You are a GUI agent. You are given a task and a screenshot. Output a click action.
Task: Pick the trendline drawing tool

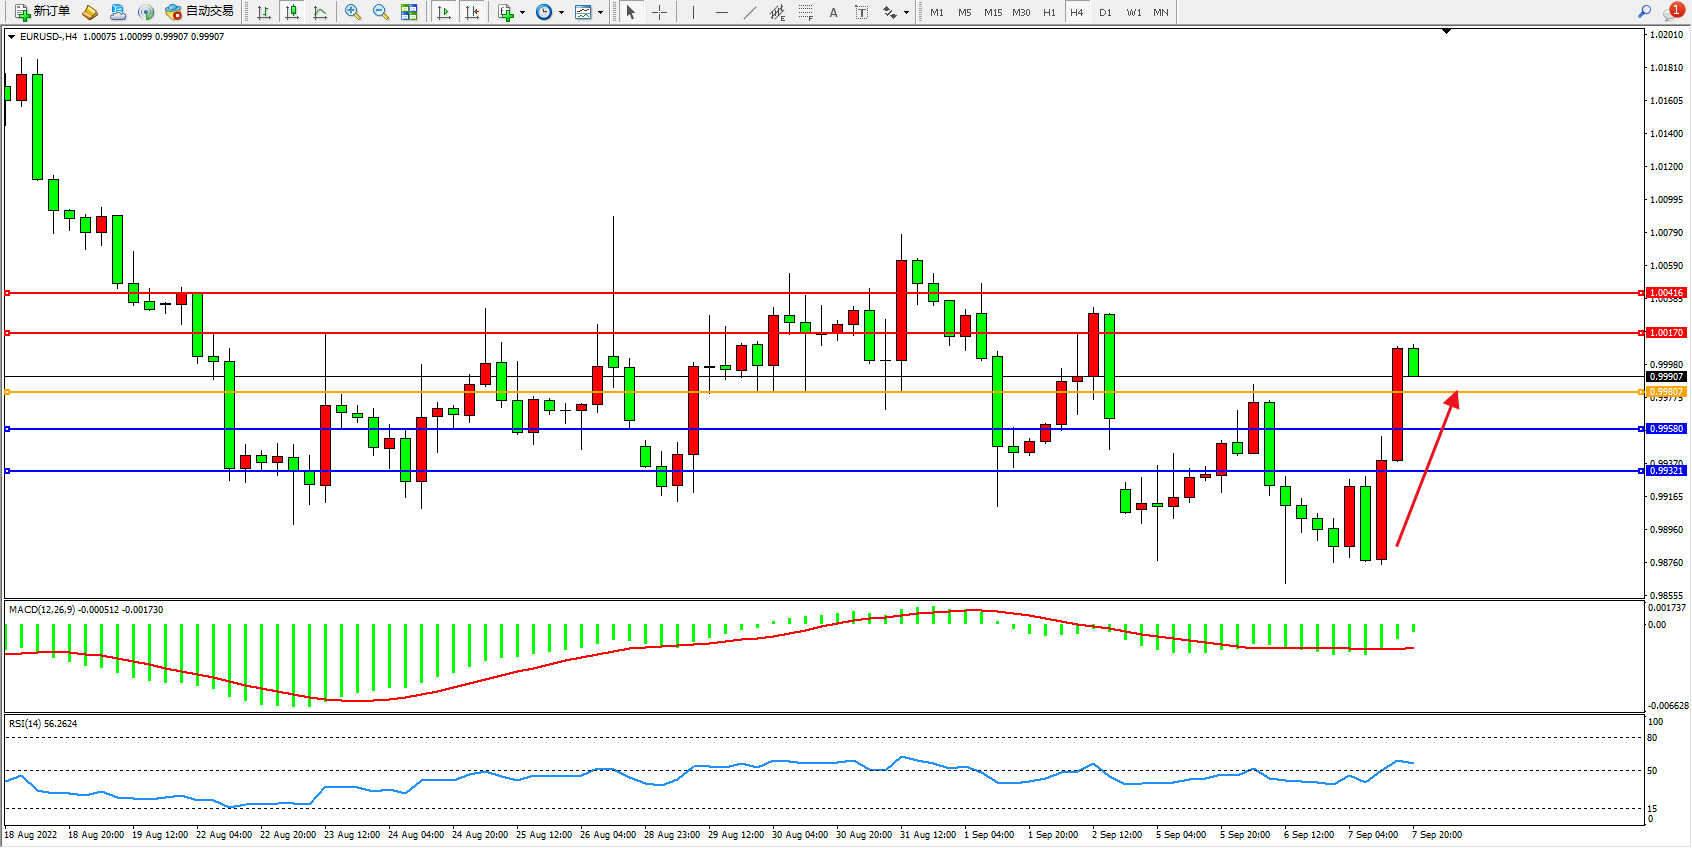coord(750,12)
